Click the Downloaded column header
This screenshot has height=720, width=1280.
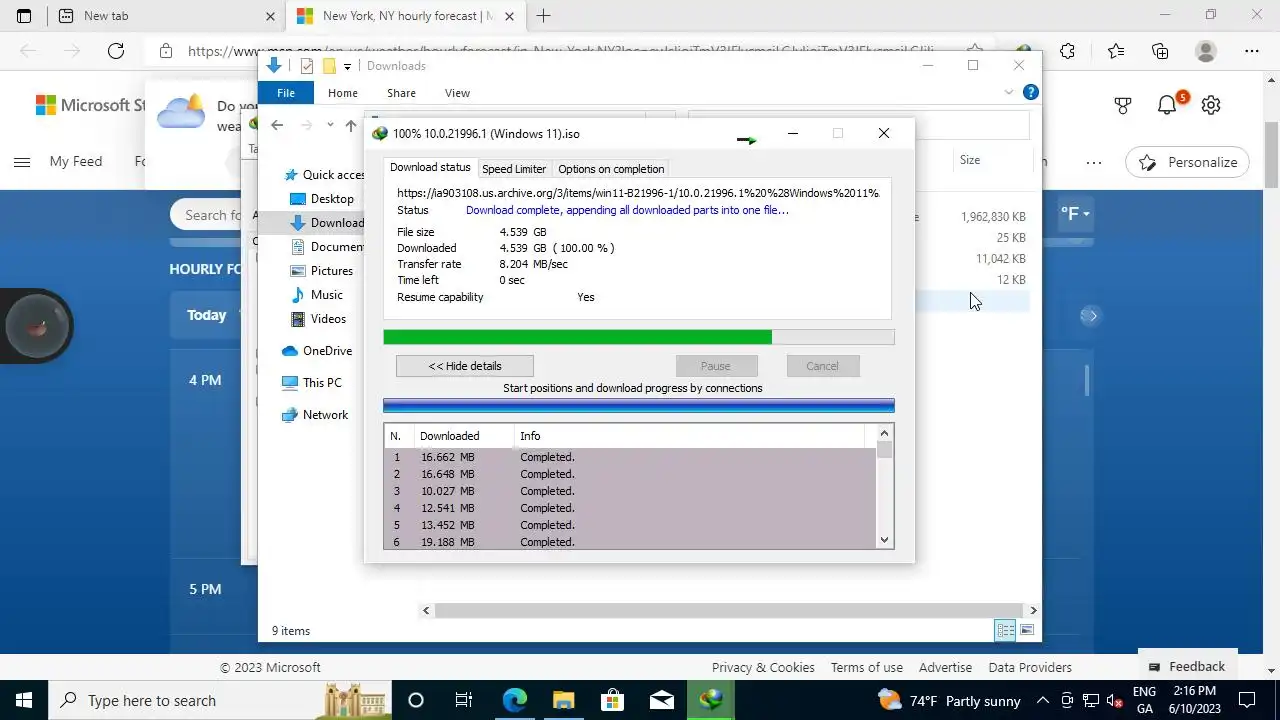click(x=464, y=436)
